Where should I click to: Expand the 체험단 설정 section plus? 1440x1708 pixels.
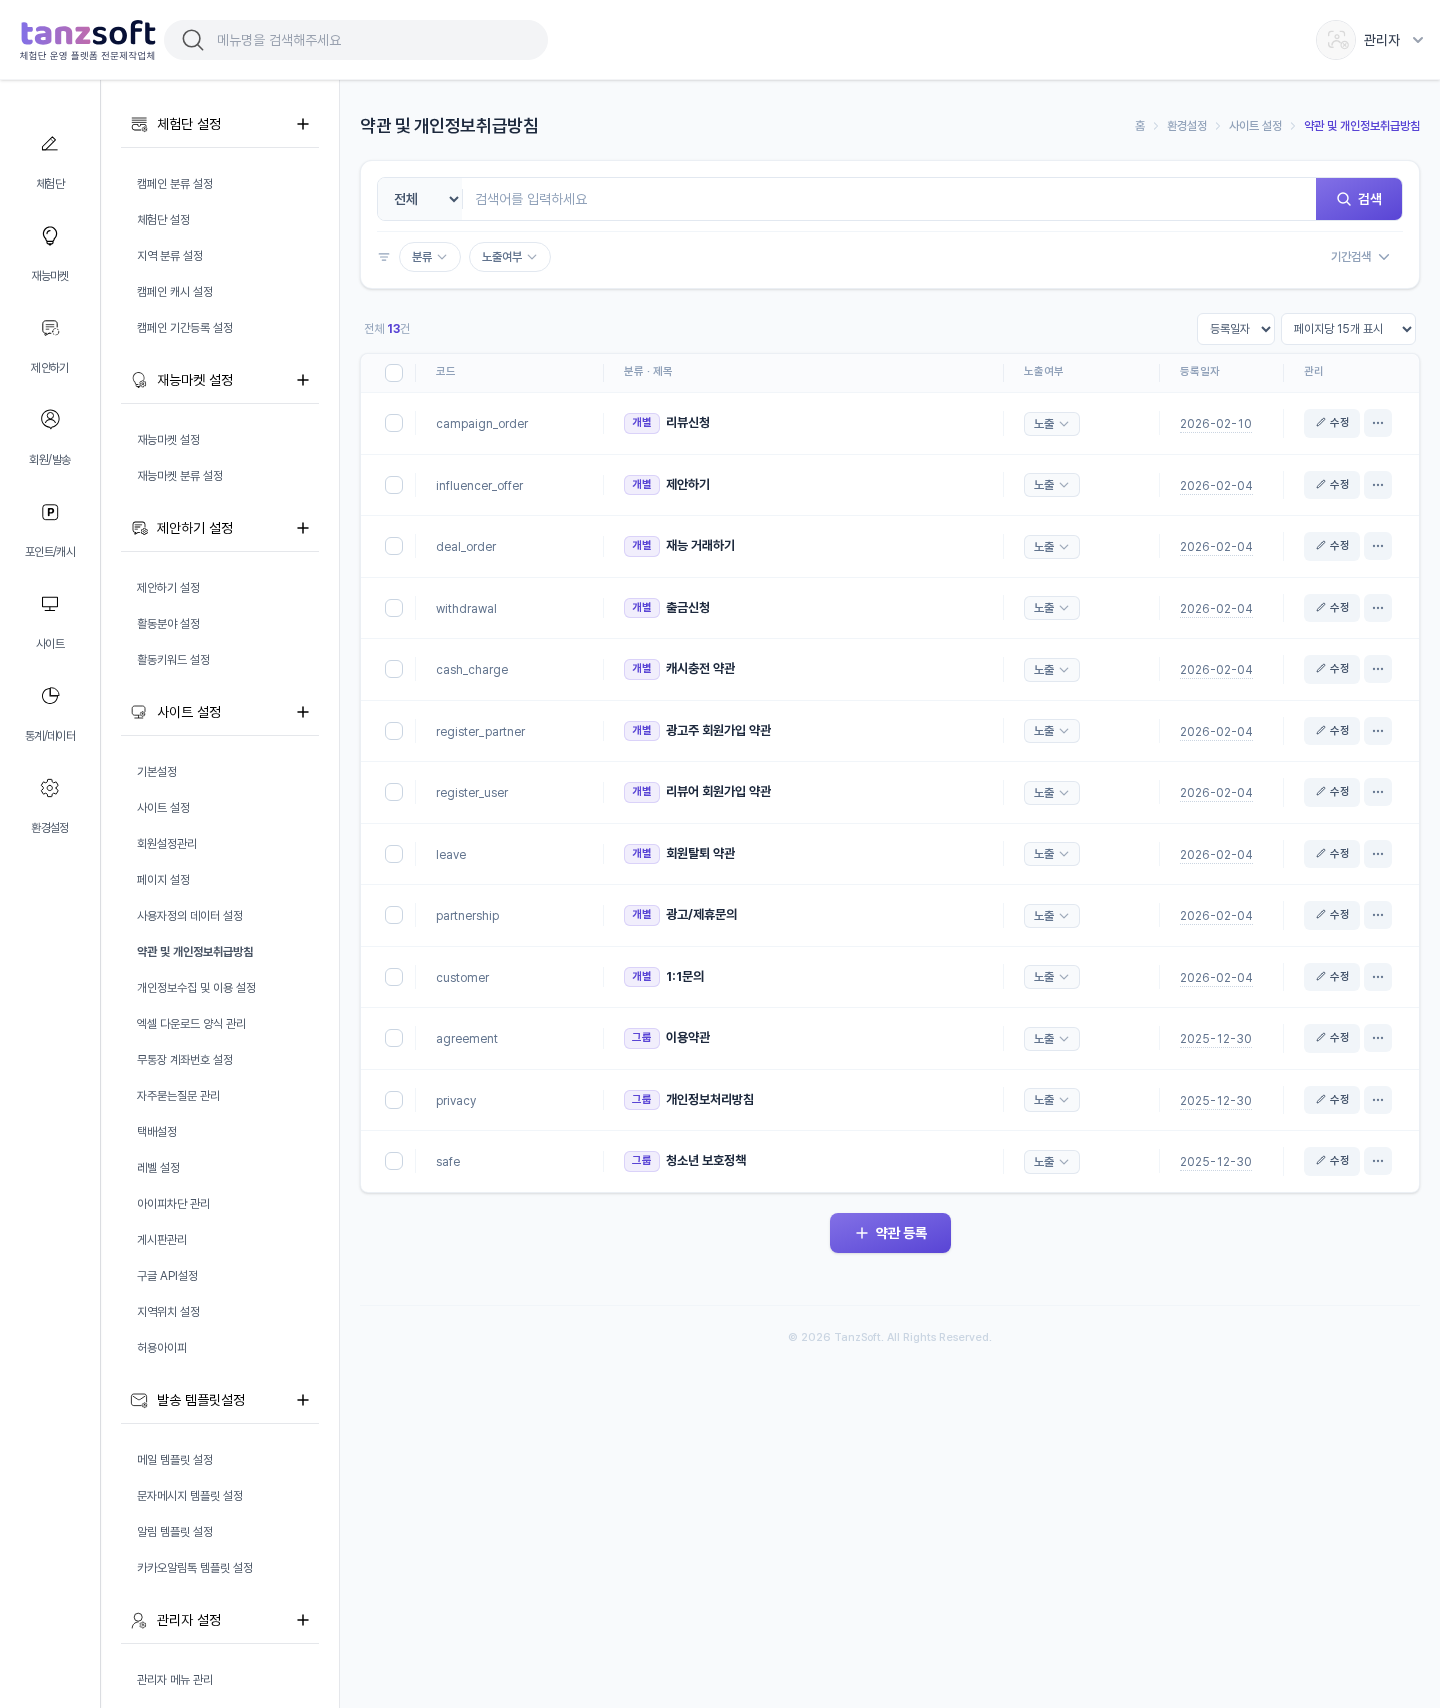click(303, 124)
